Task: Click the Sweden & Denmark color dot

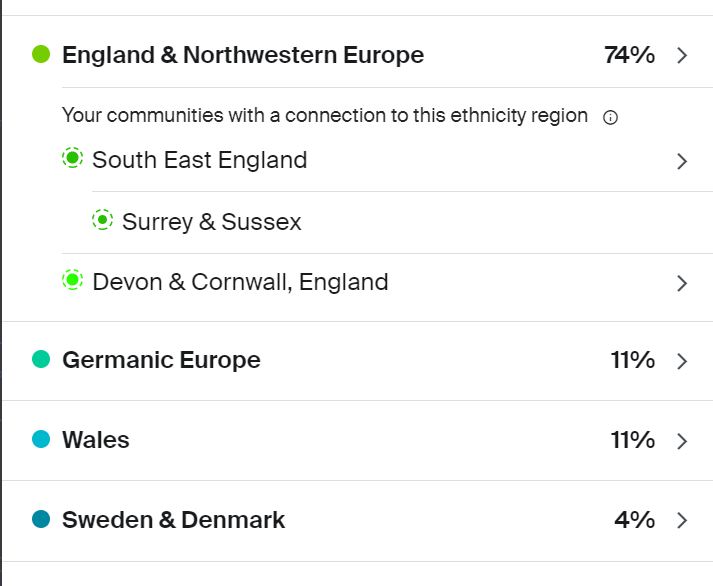Action: click(41, 519)
